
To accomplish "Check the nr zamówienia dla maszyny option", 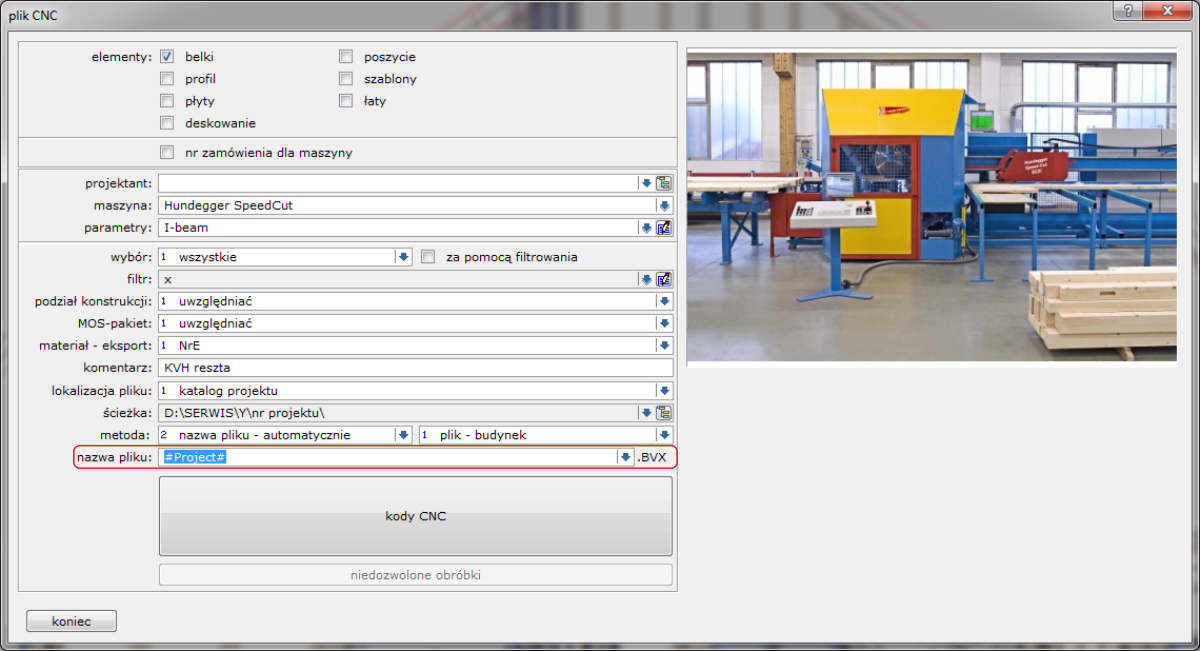I will (167, 153).
